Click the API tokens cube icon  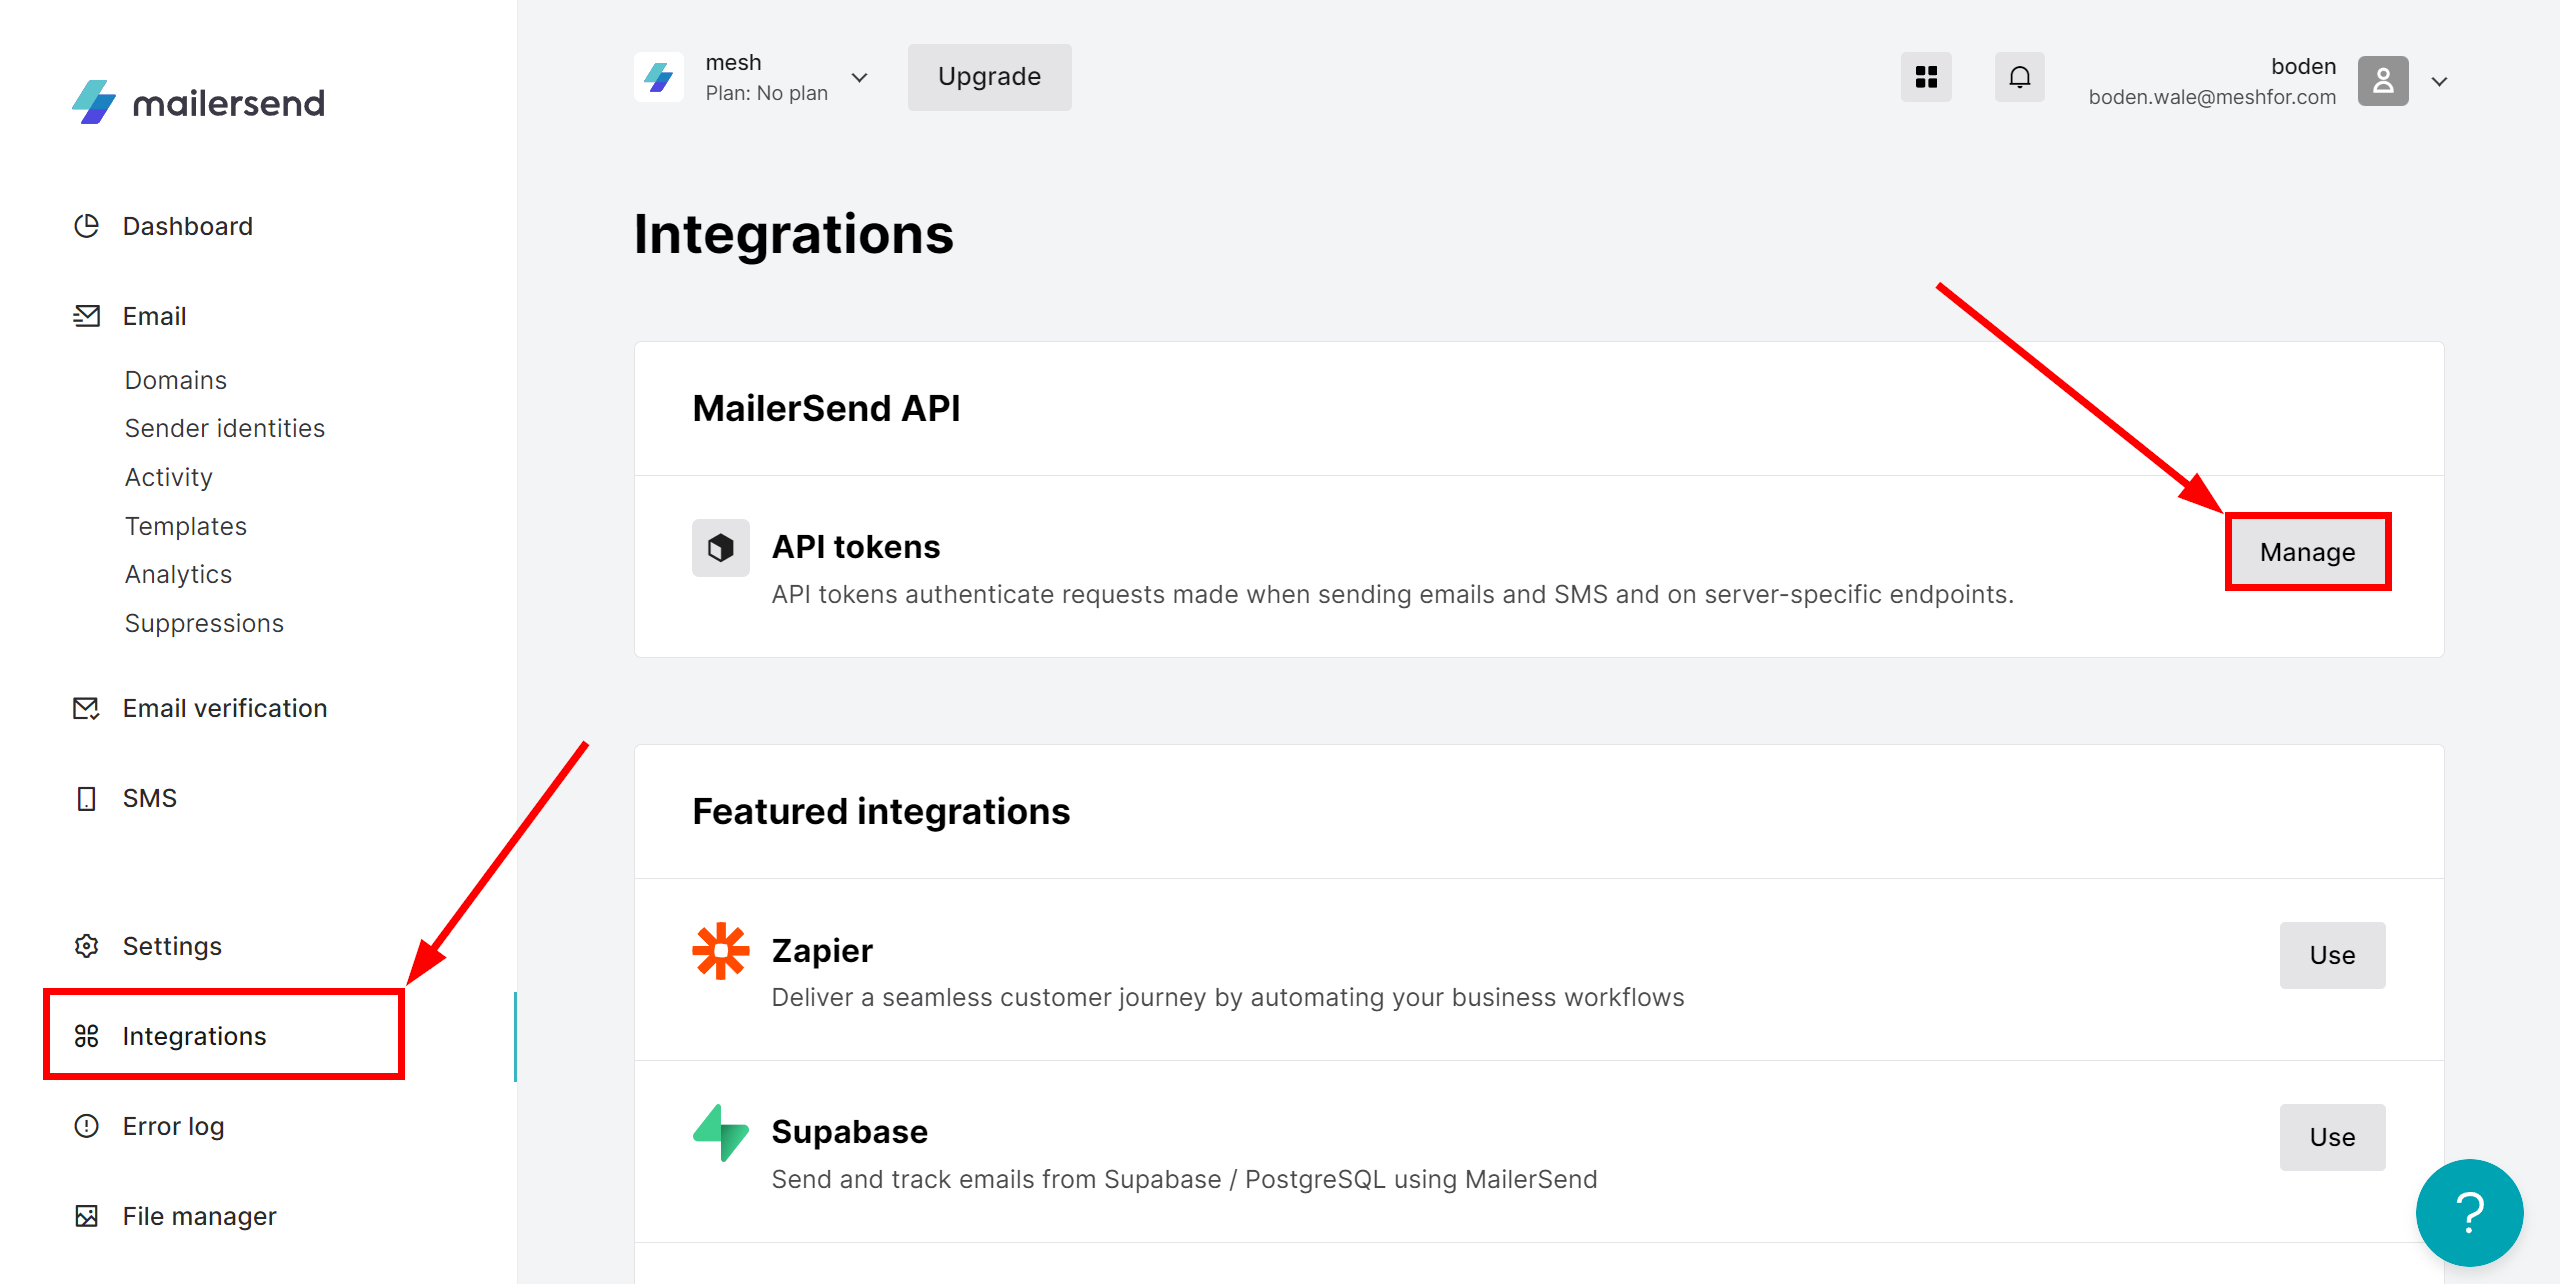pyautogui.click(x=721, y=548)
